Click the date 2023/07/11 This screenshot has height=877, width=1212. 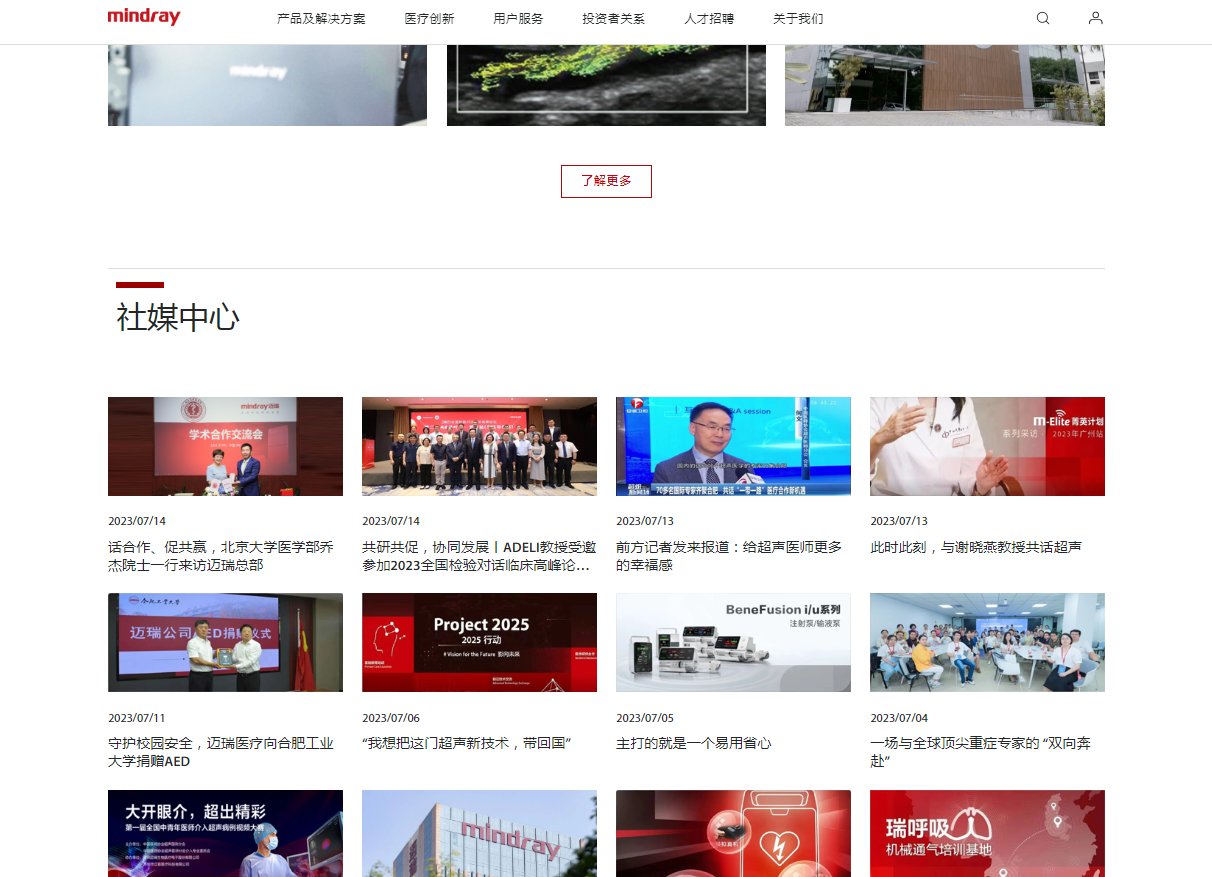[x=137, y=718]
